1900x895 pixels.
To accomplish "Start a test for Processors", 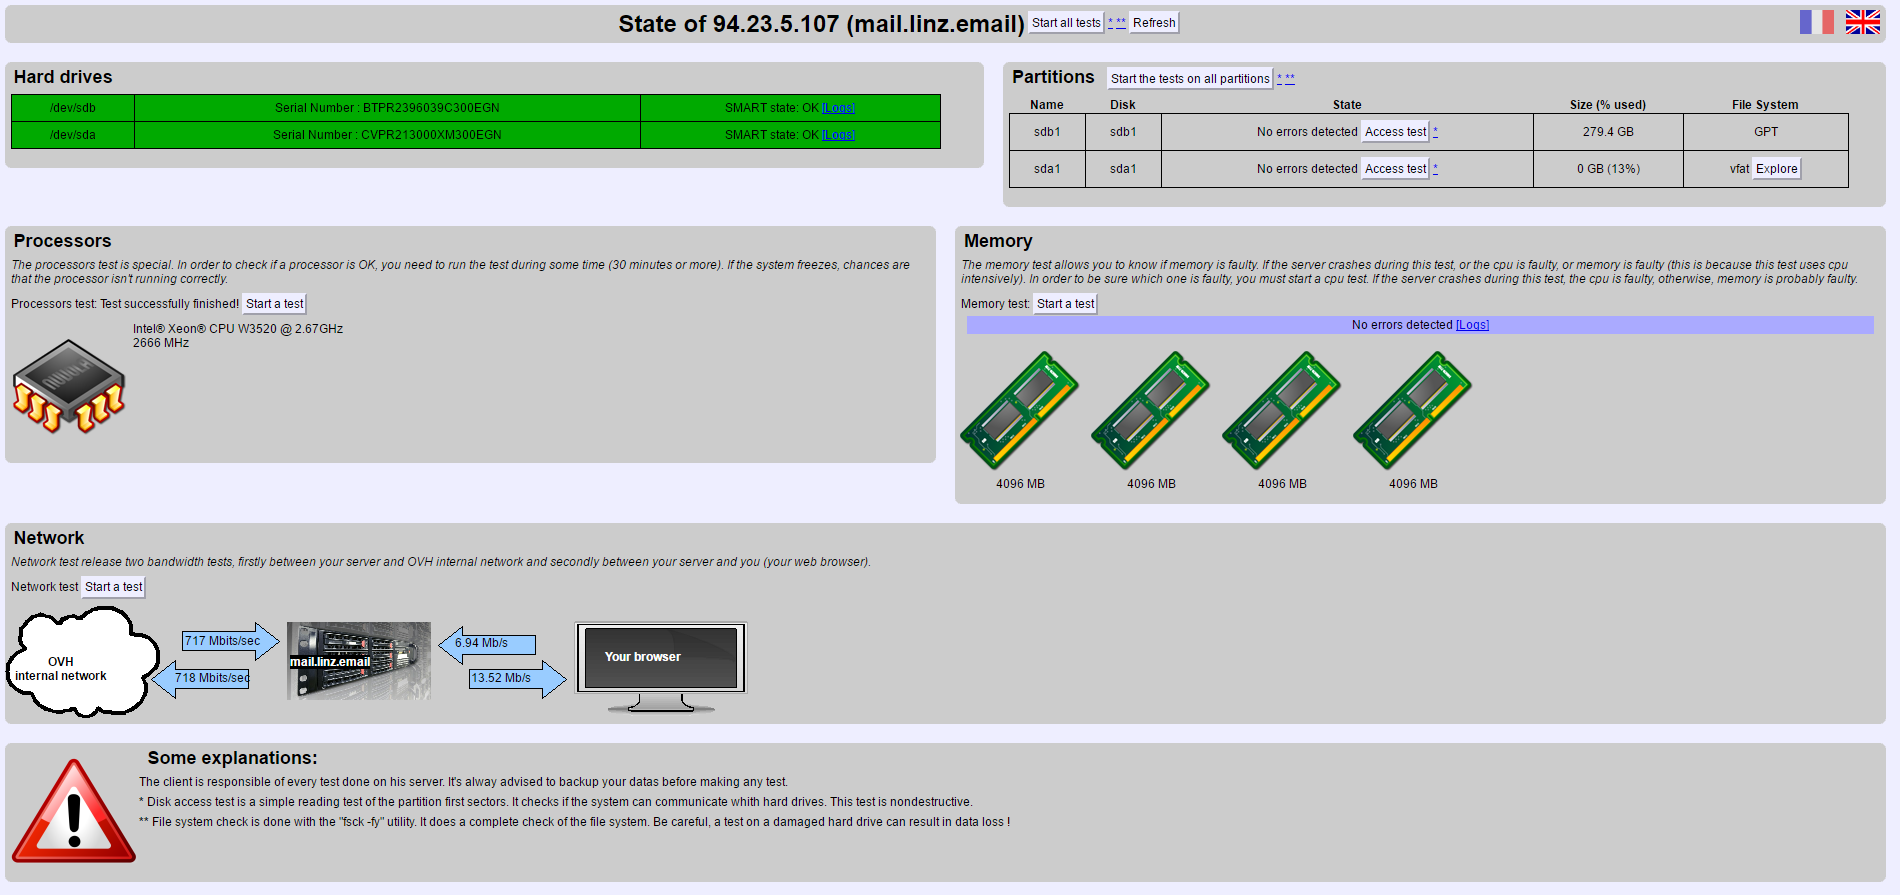I will (274, 304).
